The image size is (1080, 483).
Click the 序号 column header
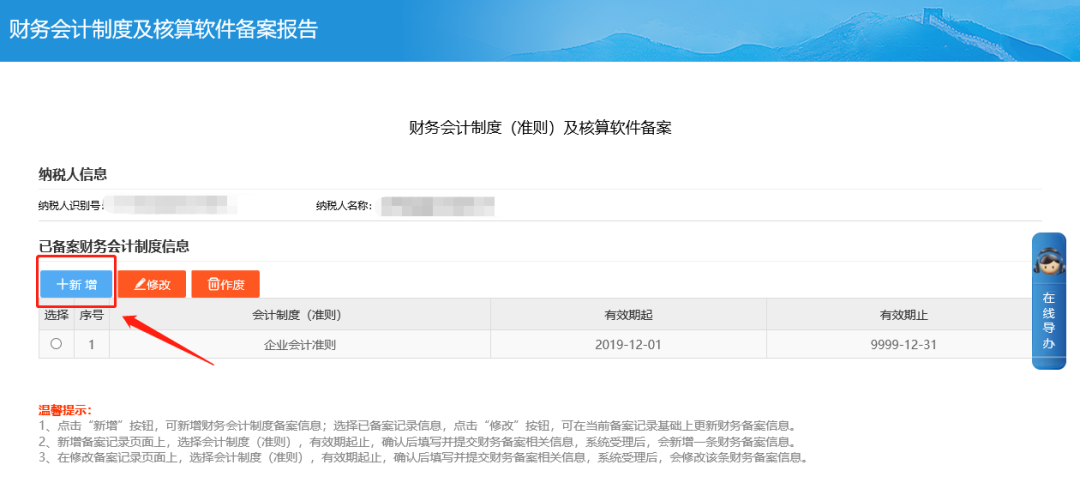[x=92, y=315]
